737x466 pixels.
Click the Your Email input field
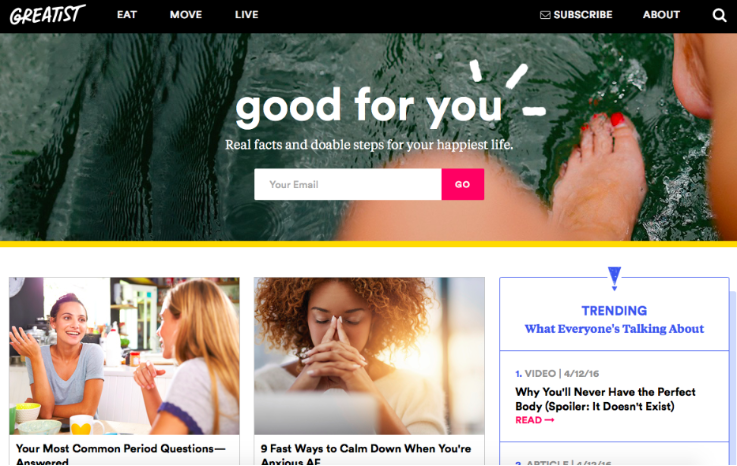[348, 184]
